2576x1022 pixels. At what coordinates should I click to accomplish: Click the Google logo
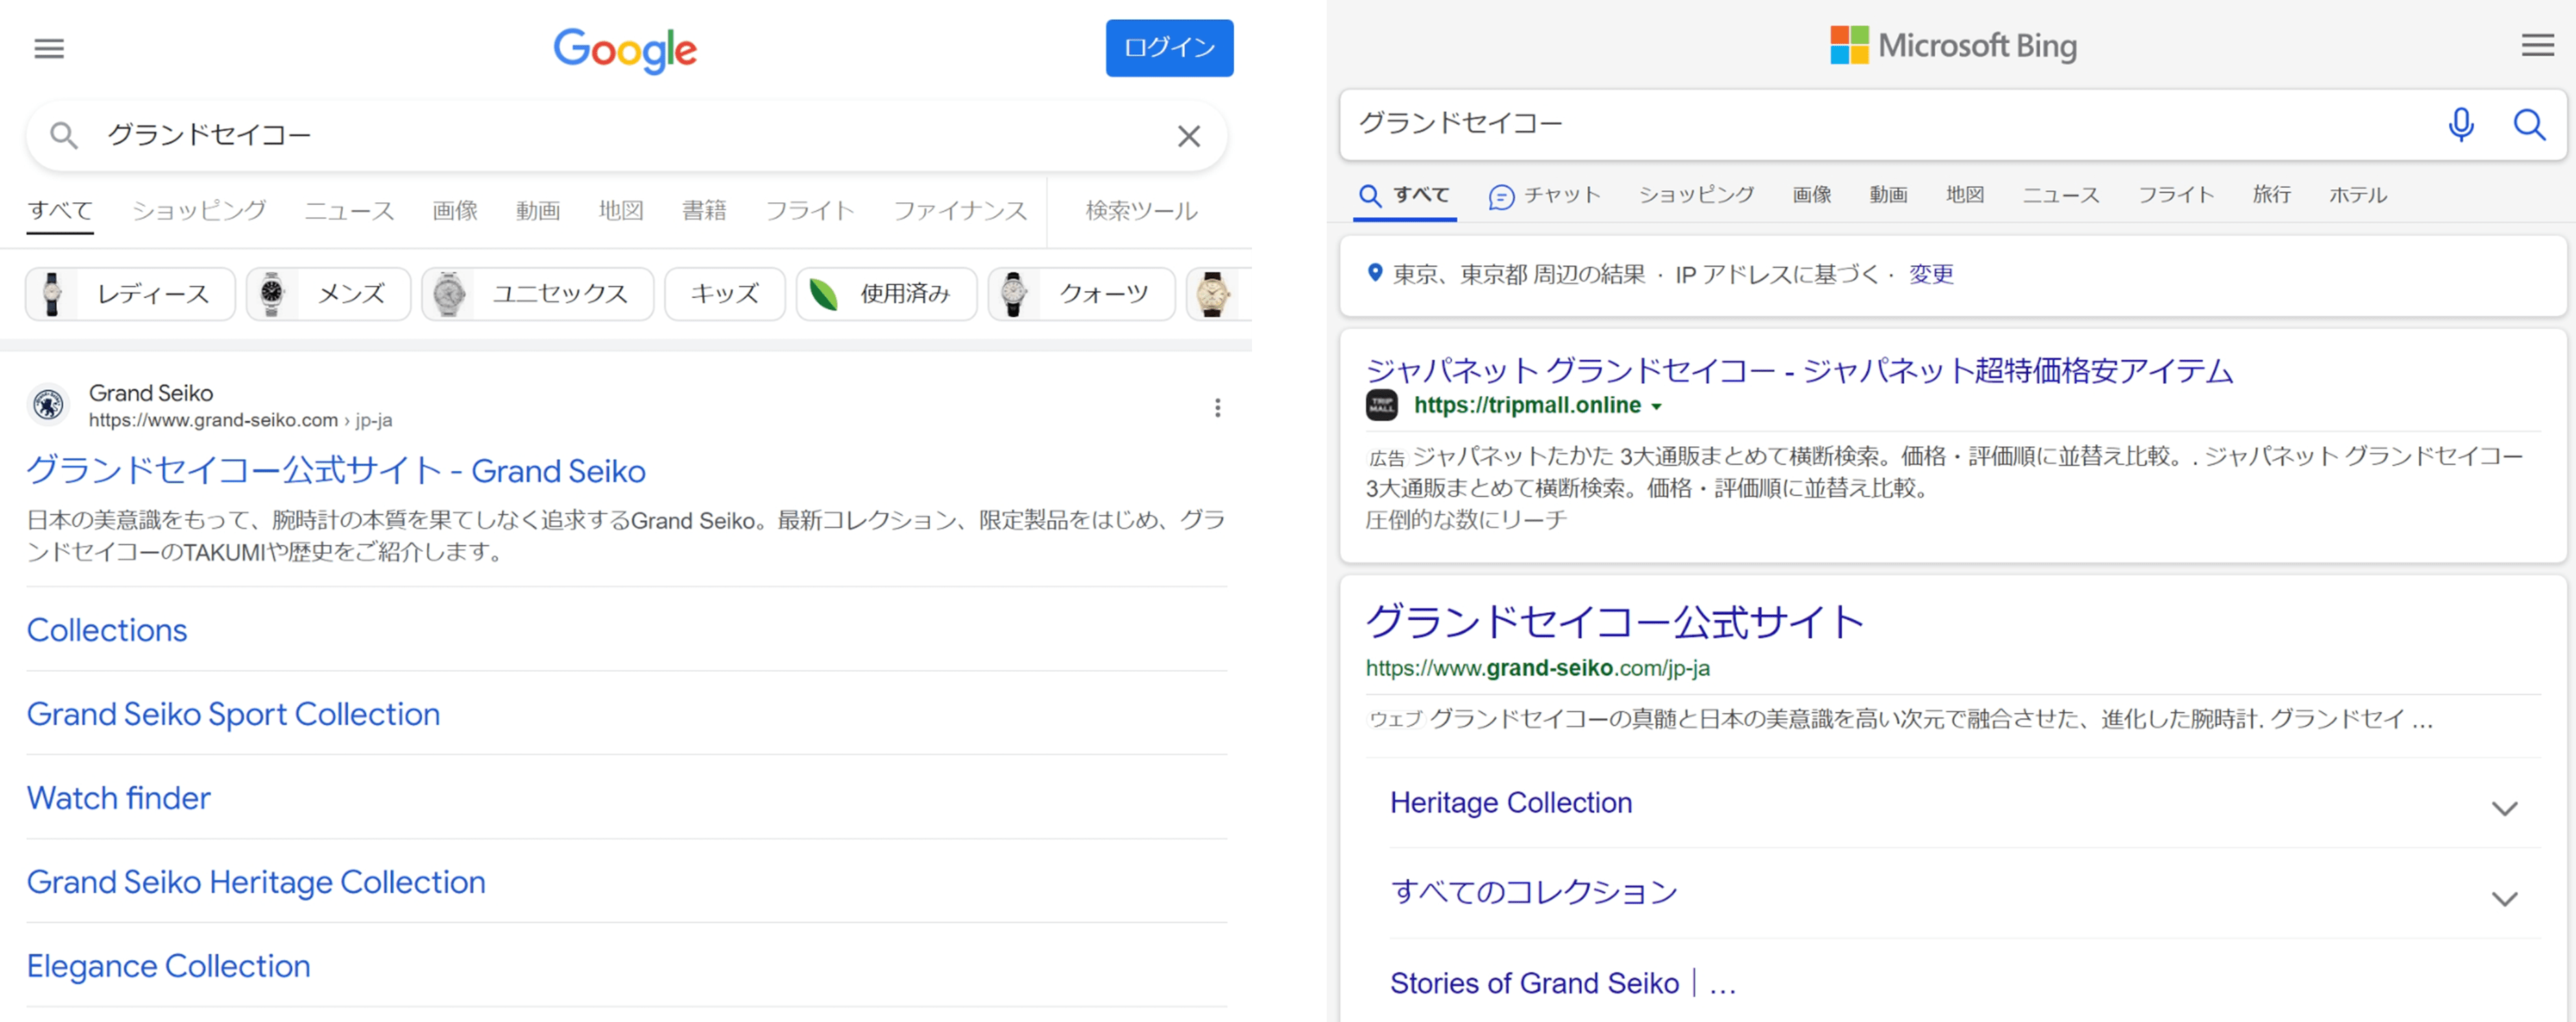625,50
